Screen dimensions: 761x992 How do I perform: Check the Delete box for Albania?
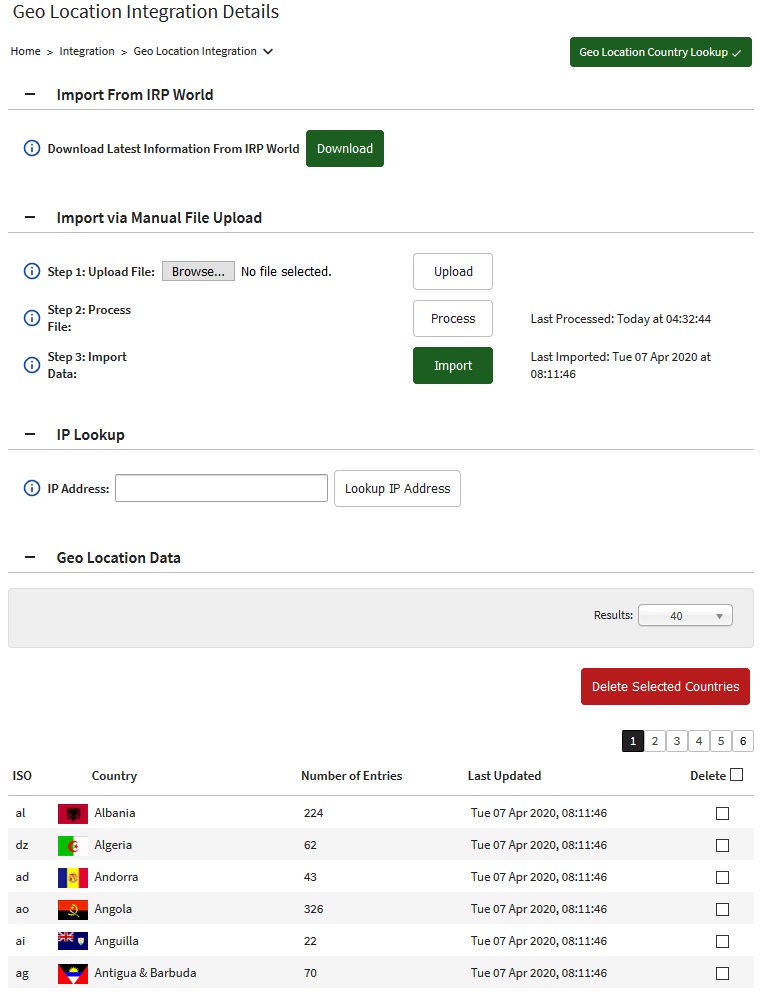coord(722,814)
